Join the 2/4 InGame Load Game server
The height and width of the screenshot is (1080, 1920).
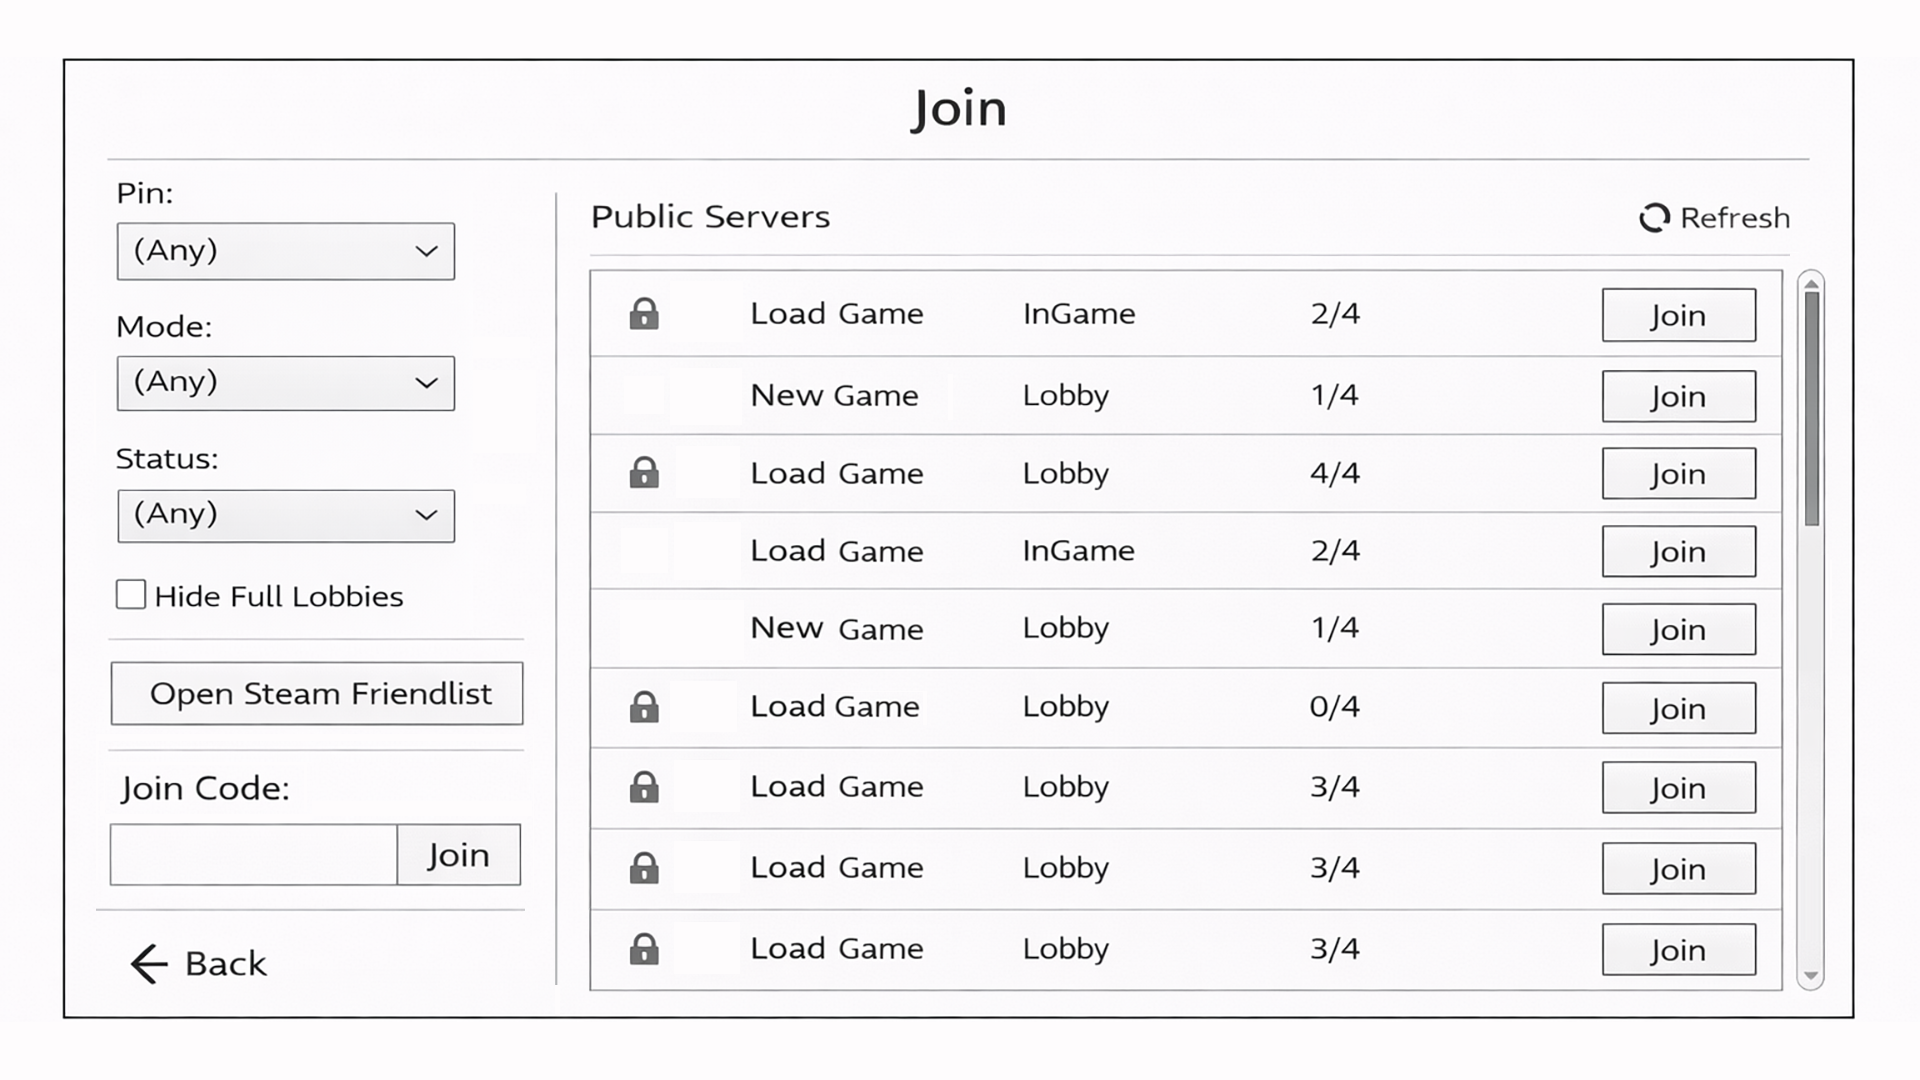(1678, 315)
